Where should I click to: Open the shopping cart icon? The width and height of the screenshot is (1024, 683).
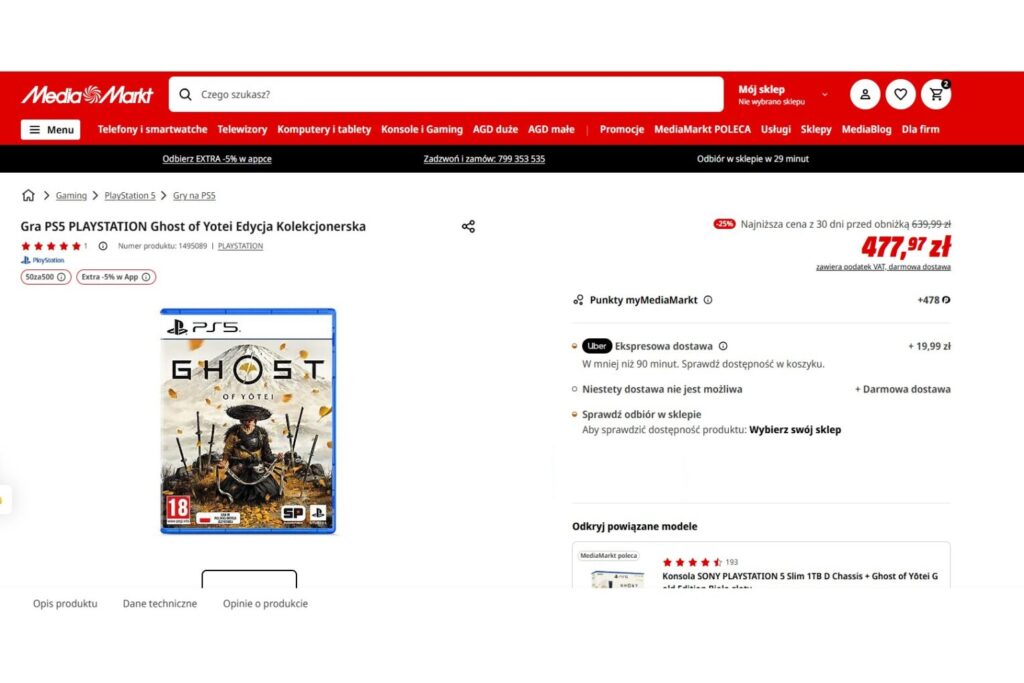pyautogui.click(x=936, y=95)
